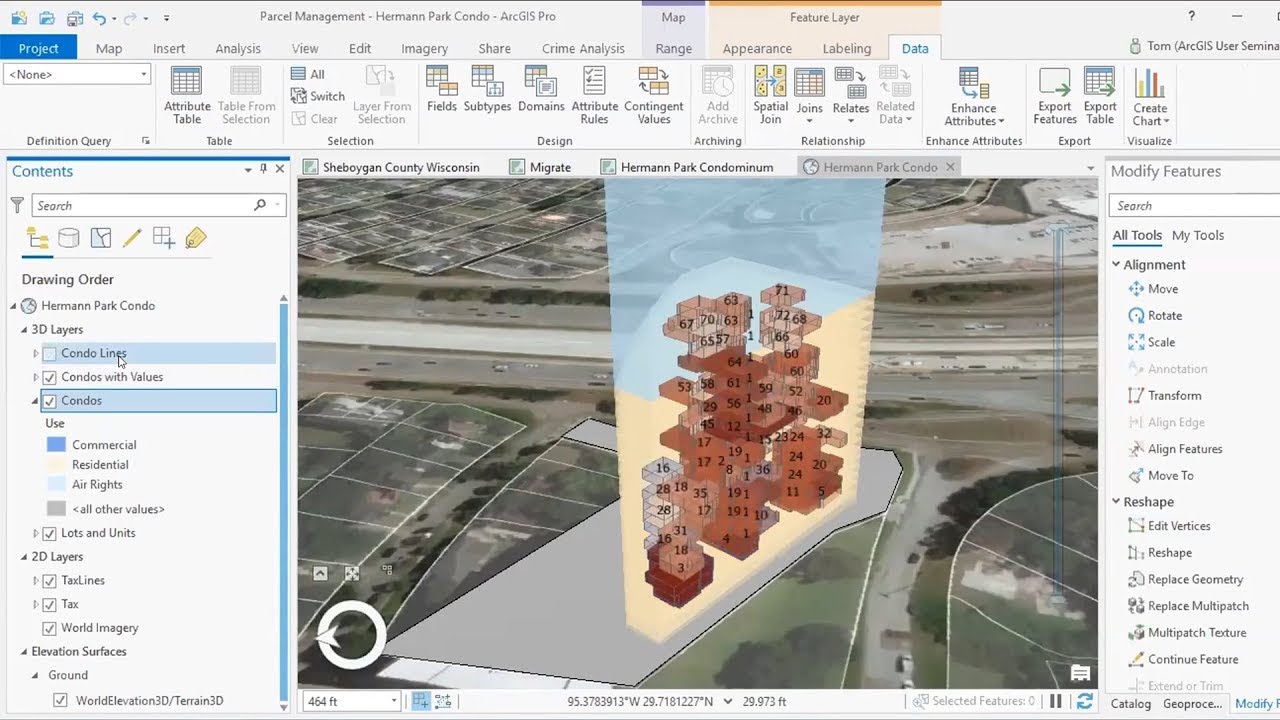Uncheck the Condos layer visibility

(49, 401)
